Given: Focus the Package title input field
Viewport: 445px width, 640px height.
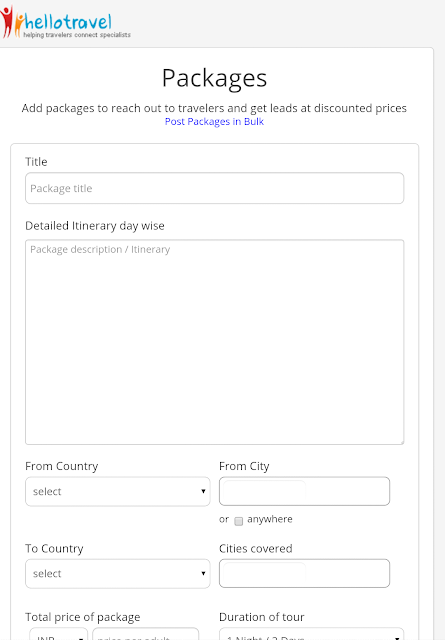Looking at the screenshot, I should coord(215,188).
